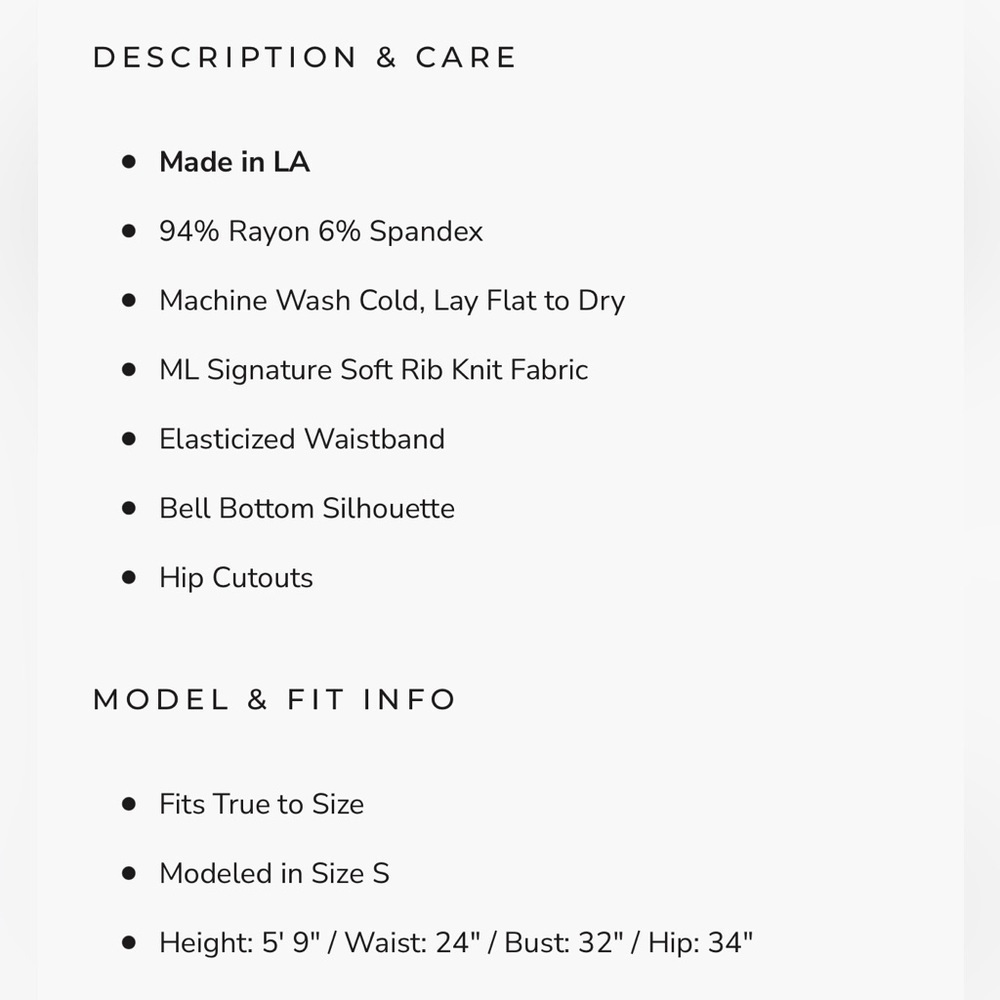The image size is (1000, 1000).
Task: Click ML Signature Soft Rib Knit Fabric
Action: [374, 370]
